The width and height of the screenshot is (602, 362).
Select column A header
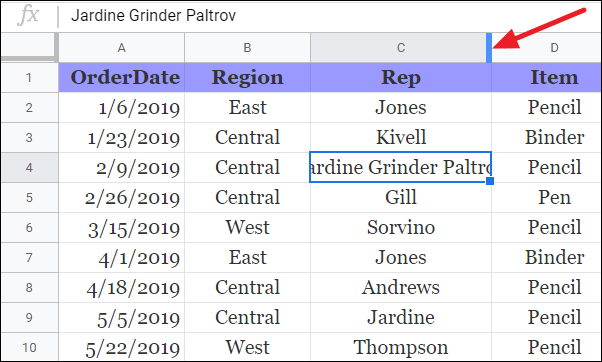(121, 48)
